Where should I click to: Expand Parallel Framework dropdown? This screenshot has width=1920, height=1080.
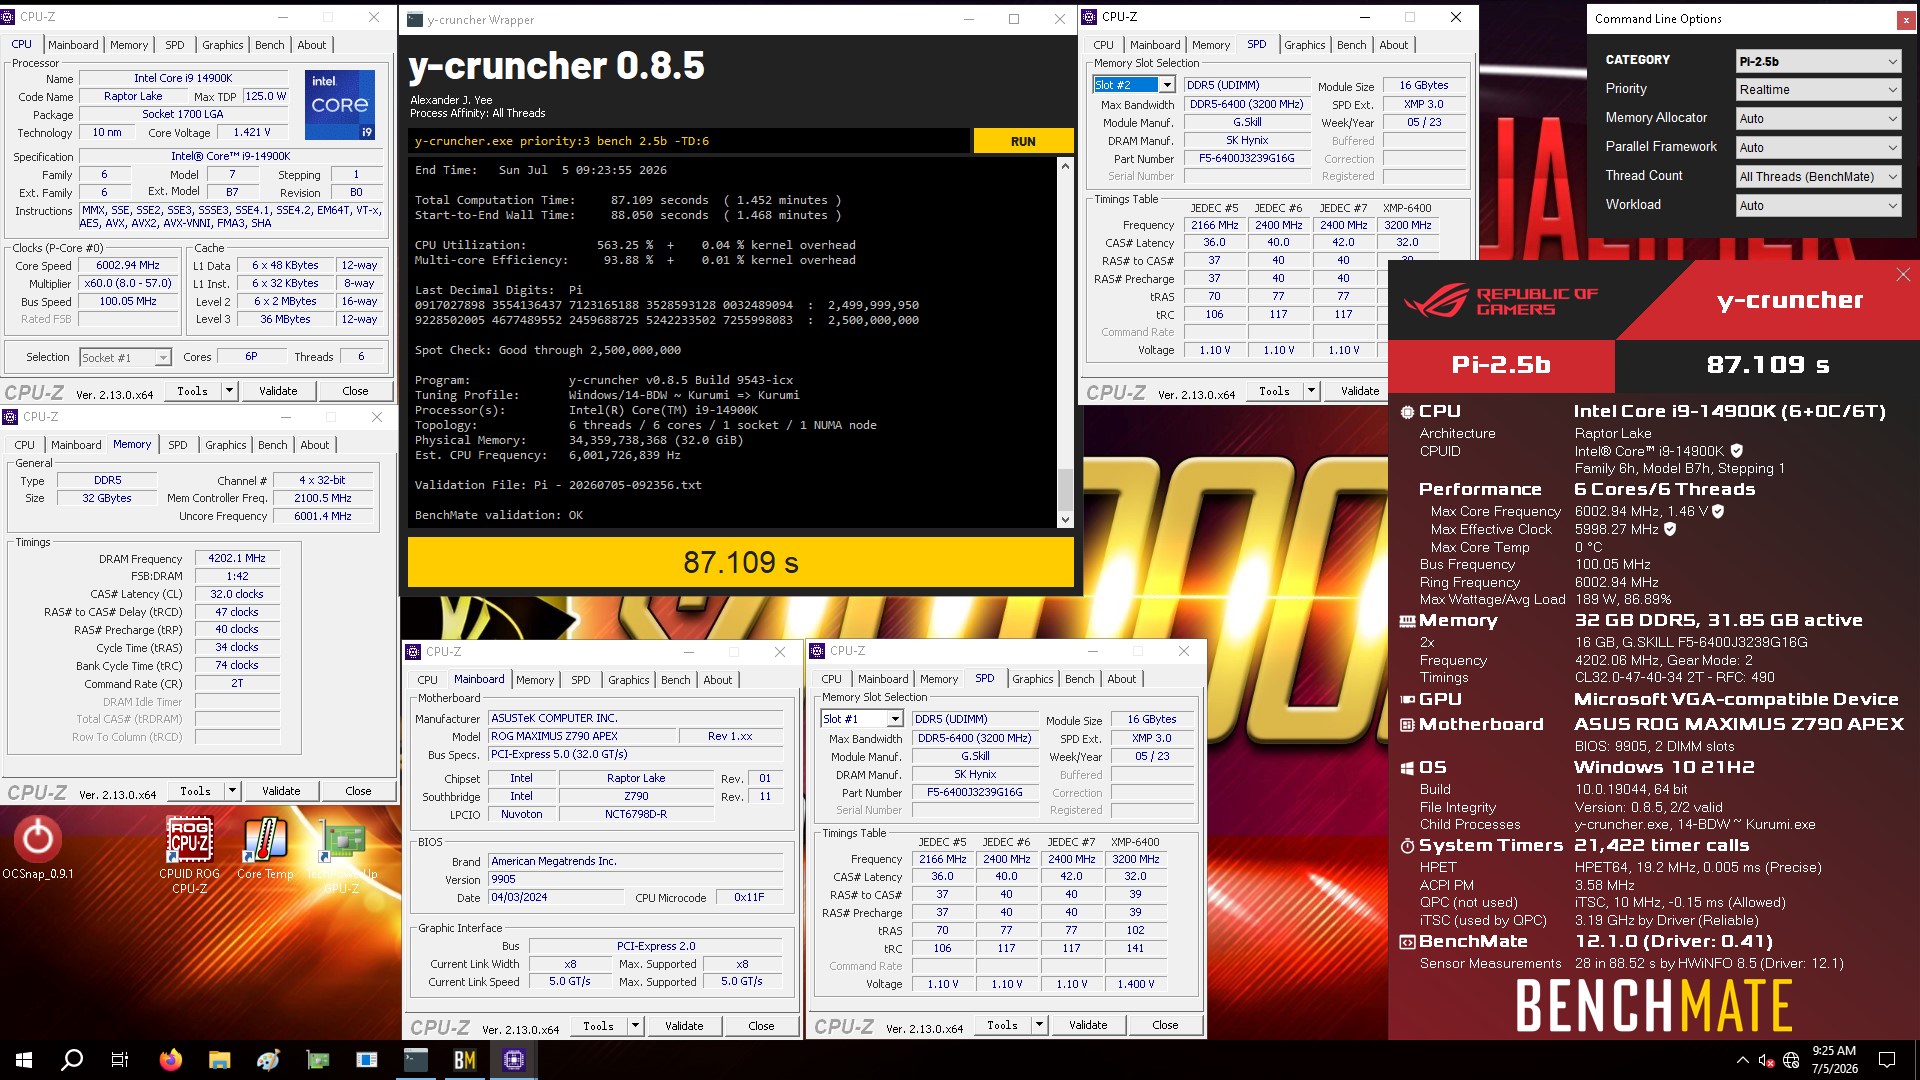(1818, 148)
